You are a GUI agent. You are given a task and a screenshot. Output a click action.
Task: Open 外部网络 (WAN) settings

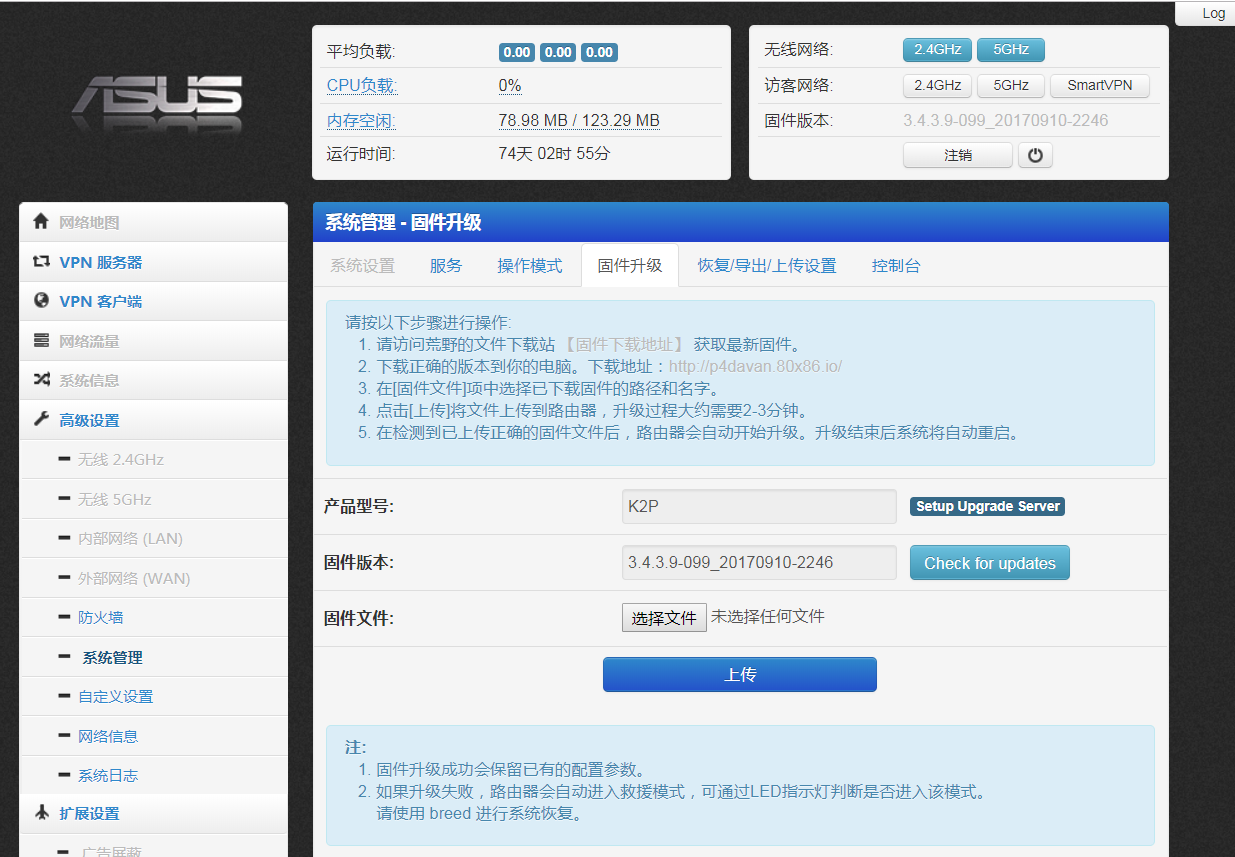point(153,578)
